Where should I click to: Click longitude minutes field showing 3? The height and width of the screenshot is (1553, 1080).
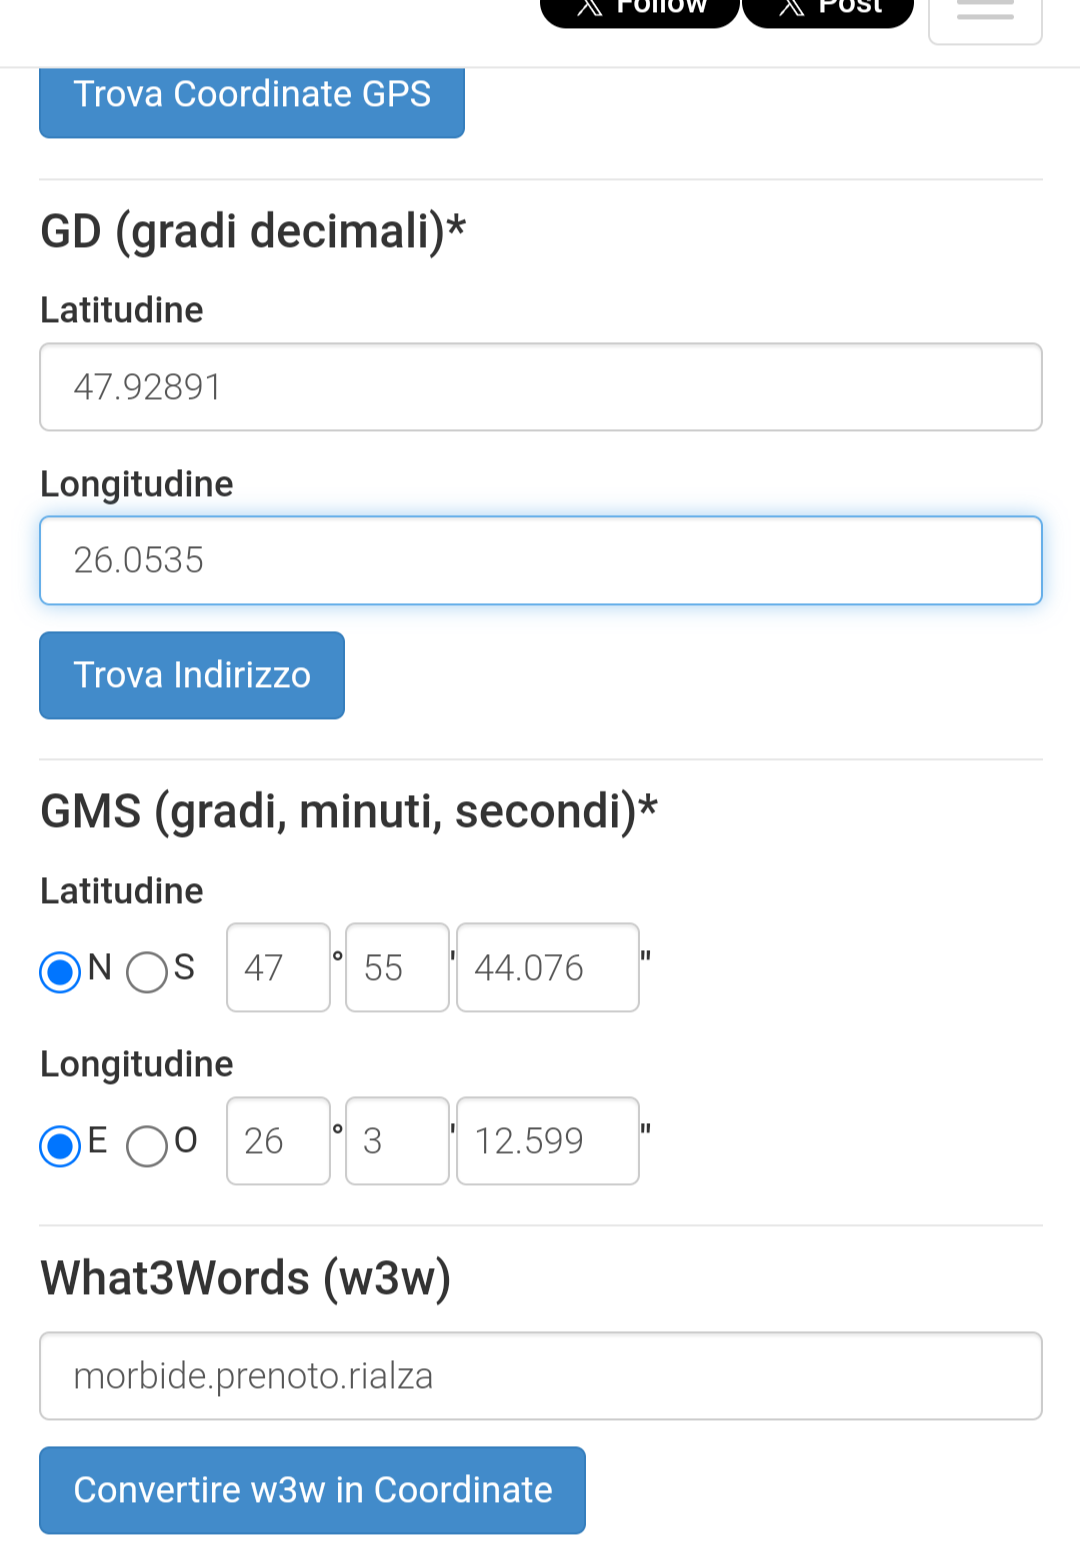click(397, 1141)
